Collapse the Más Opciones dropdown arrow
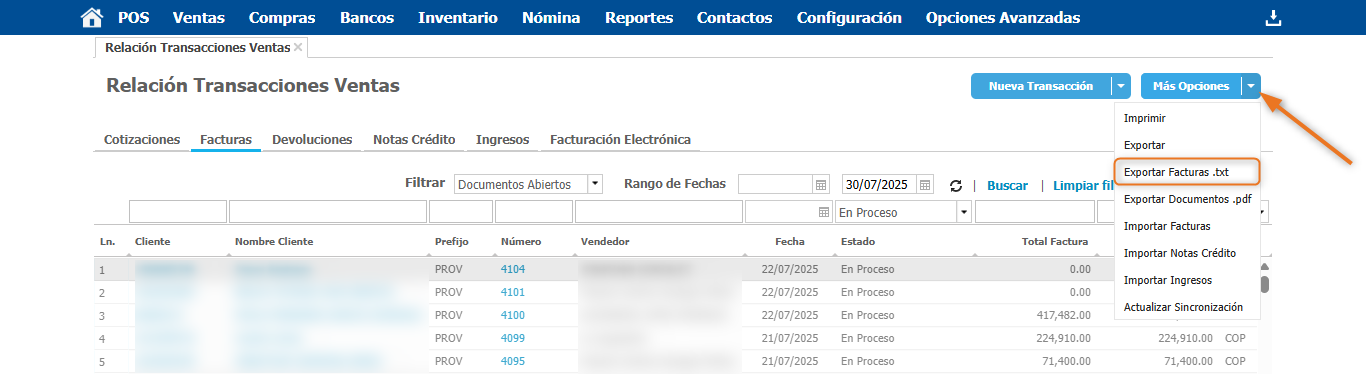This screenshot has height=374, width=1366. 1251,86
